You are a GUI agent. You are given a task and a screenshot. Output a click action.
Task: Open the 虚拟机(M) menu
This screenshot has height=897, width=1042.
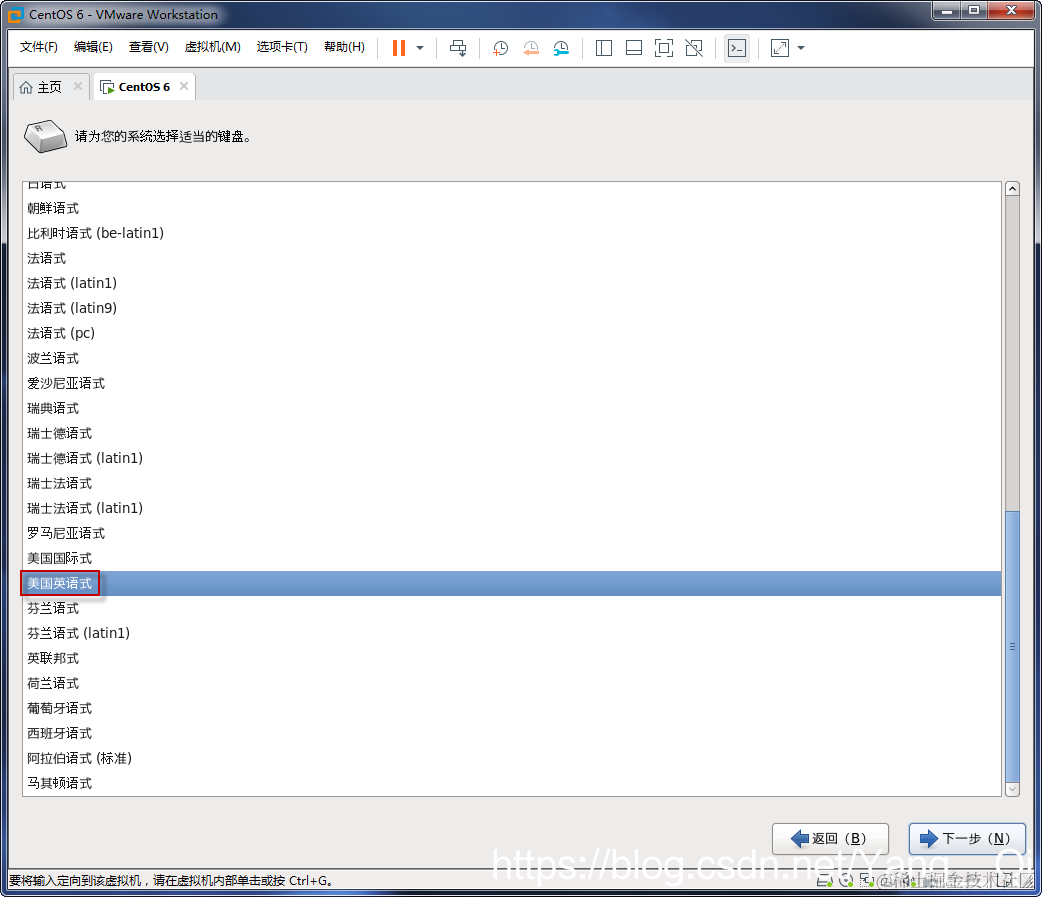(213, 47)
